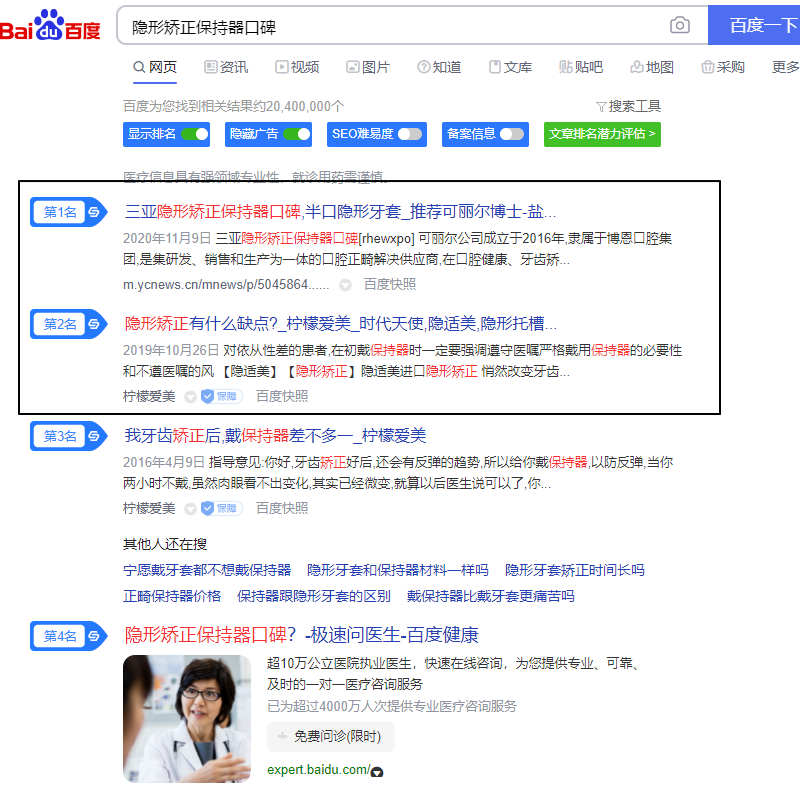Search 正畸保持器价格
Screen dimensions: 800x800
[x=172, y=596]
